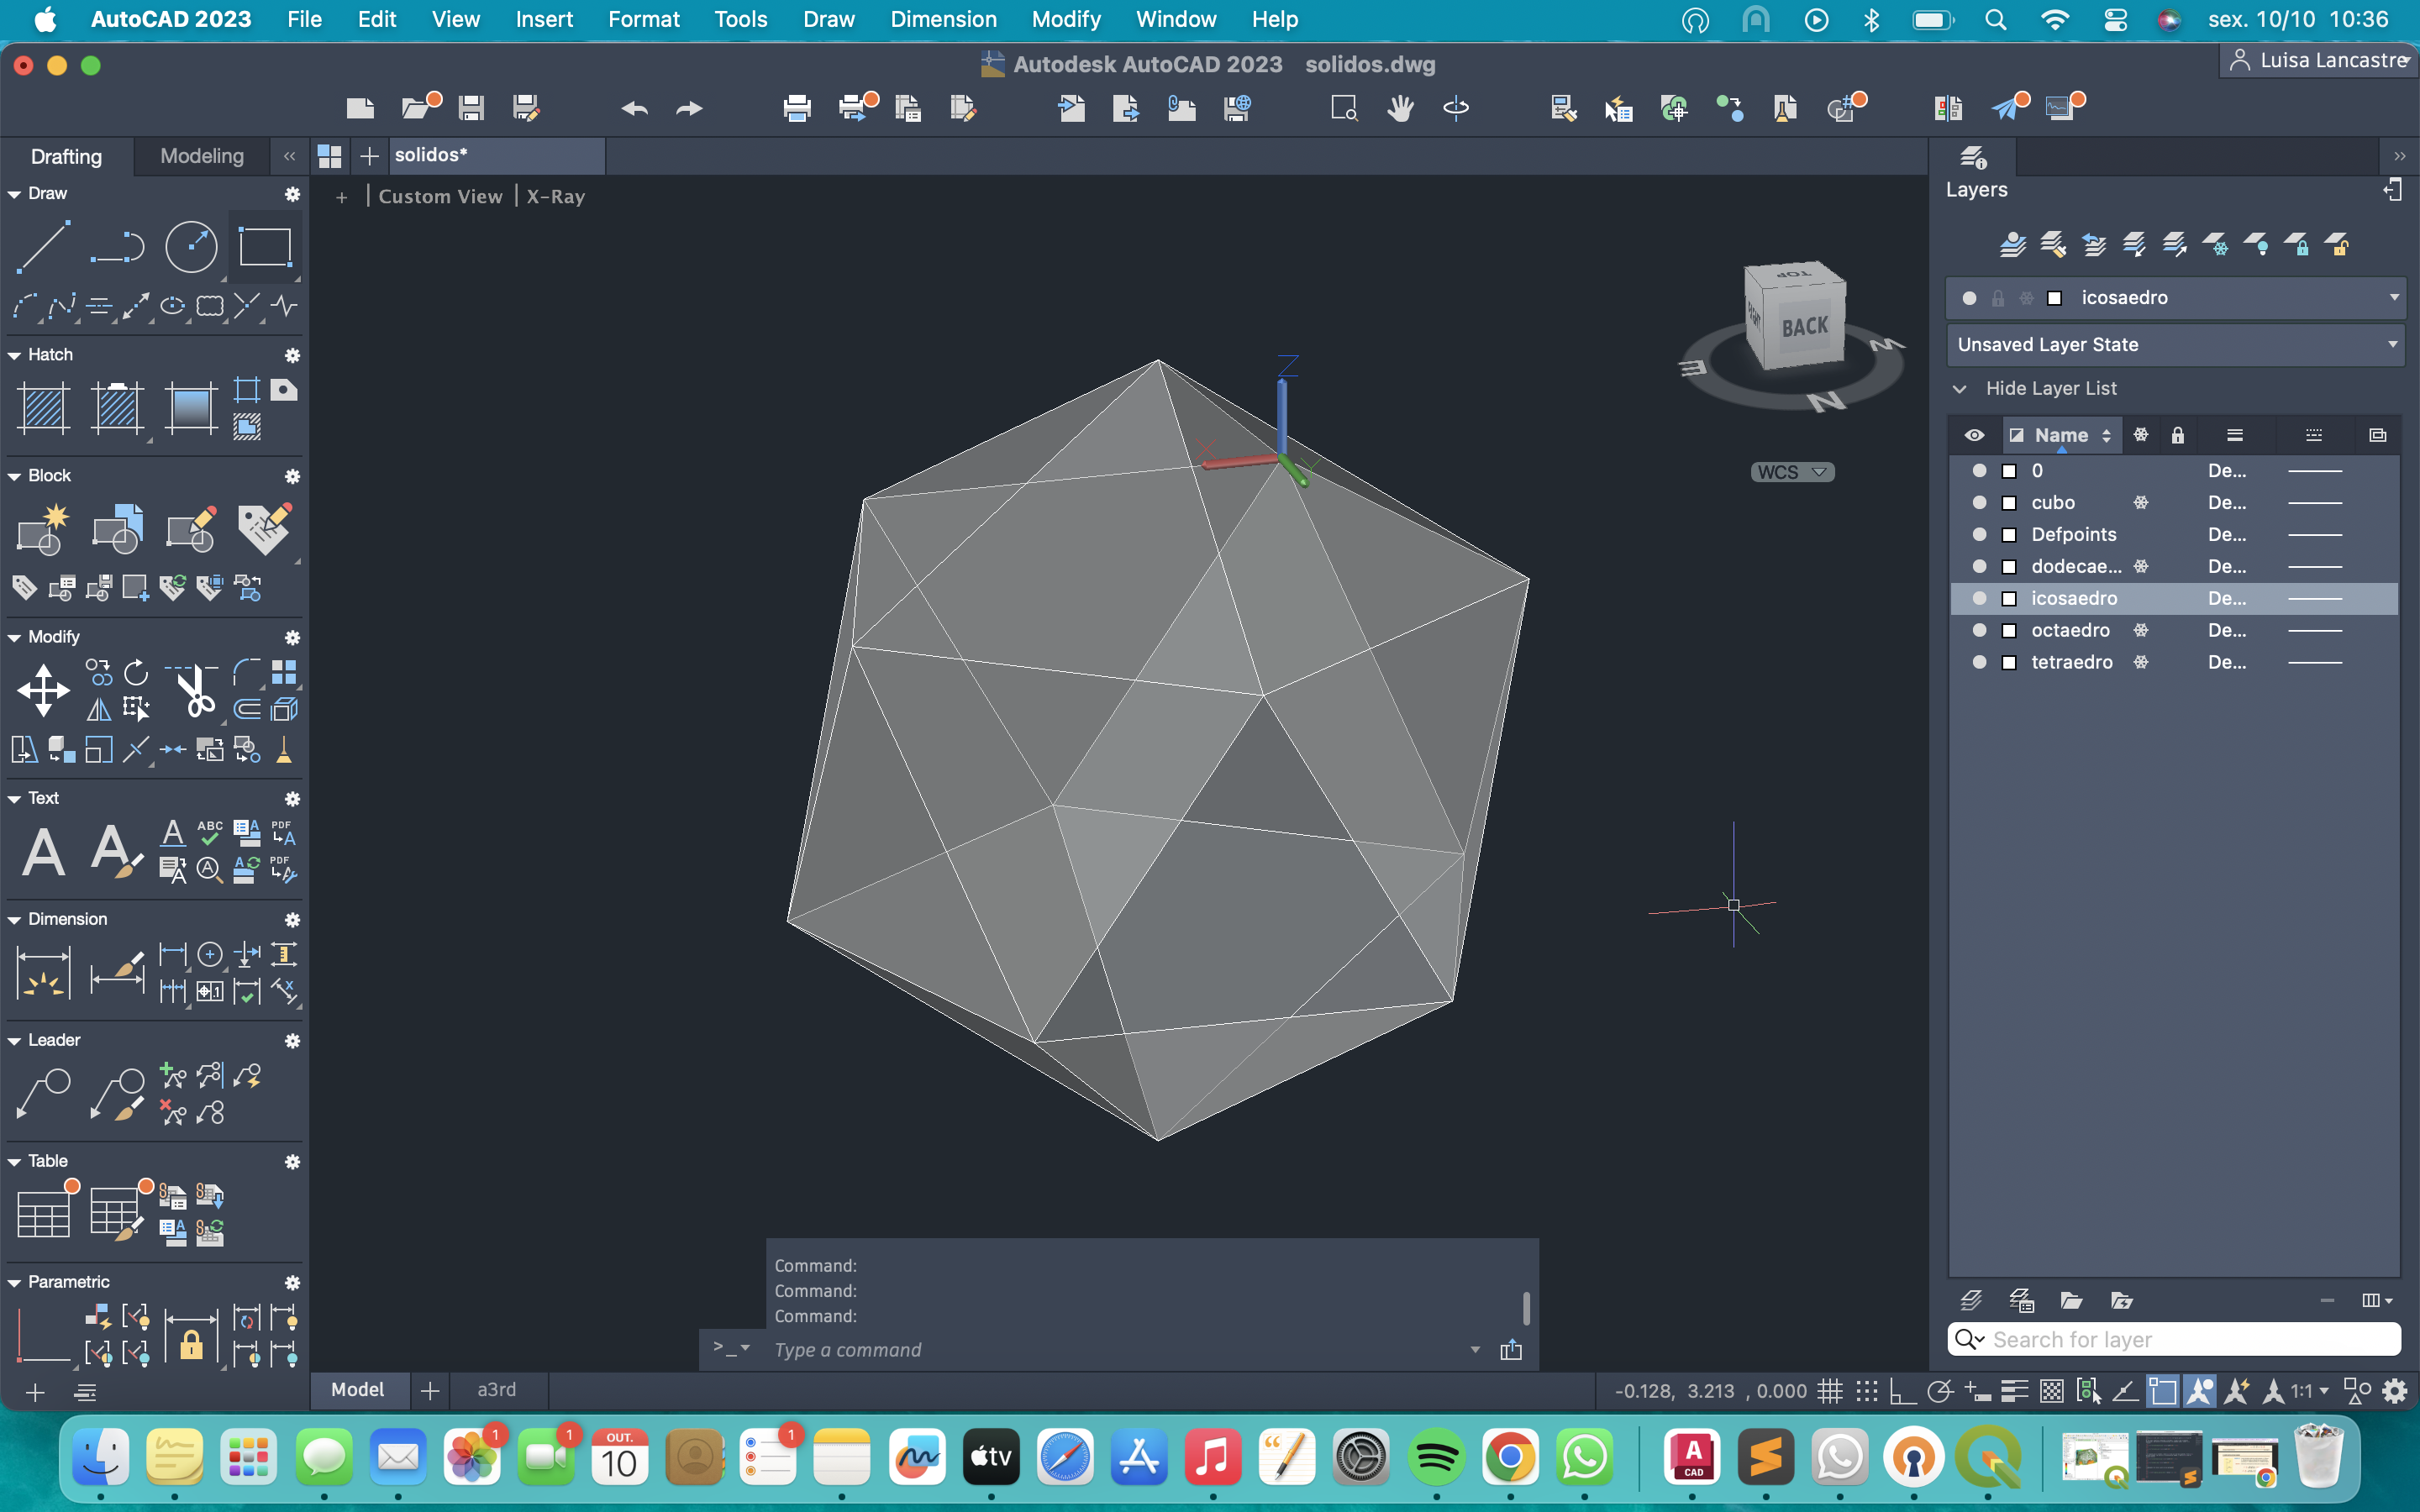The image size is (2420, 1512).
Task: Toggle visibility of octaedro layer
Action: (x=1979, y=630)
